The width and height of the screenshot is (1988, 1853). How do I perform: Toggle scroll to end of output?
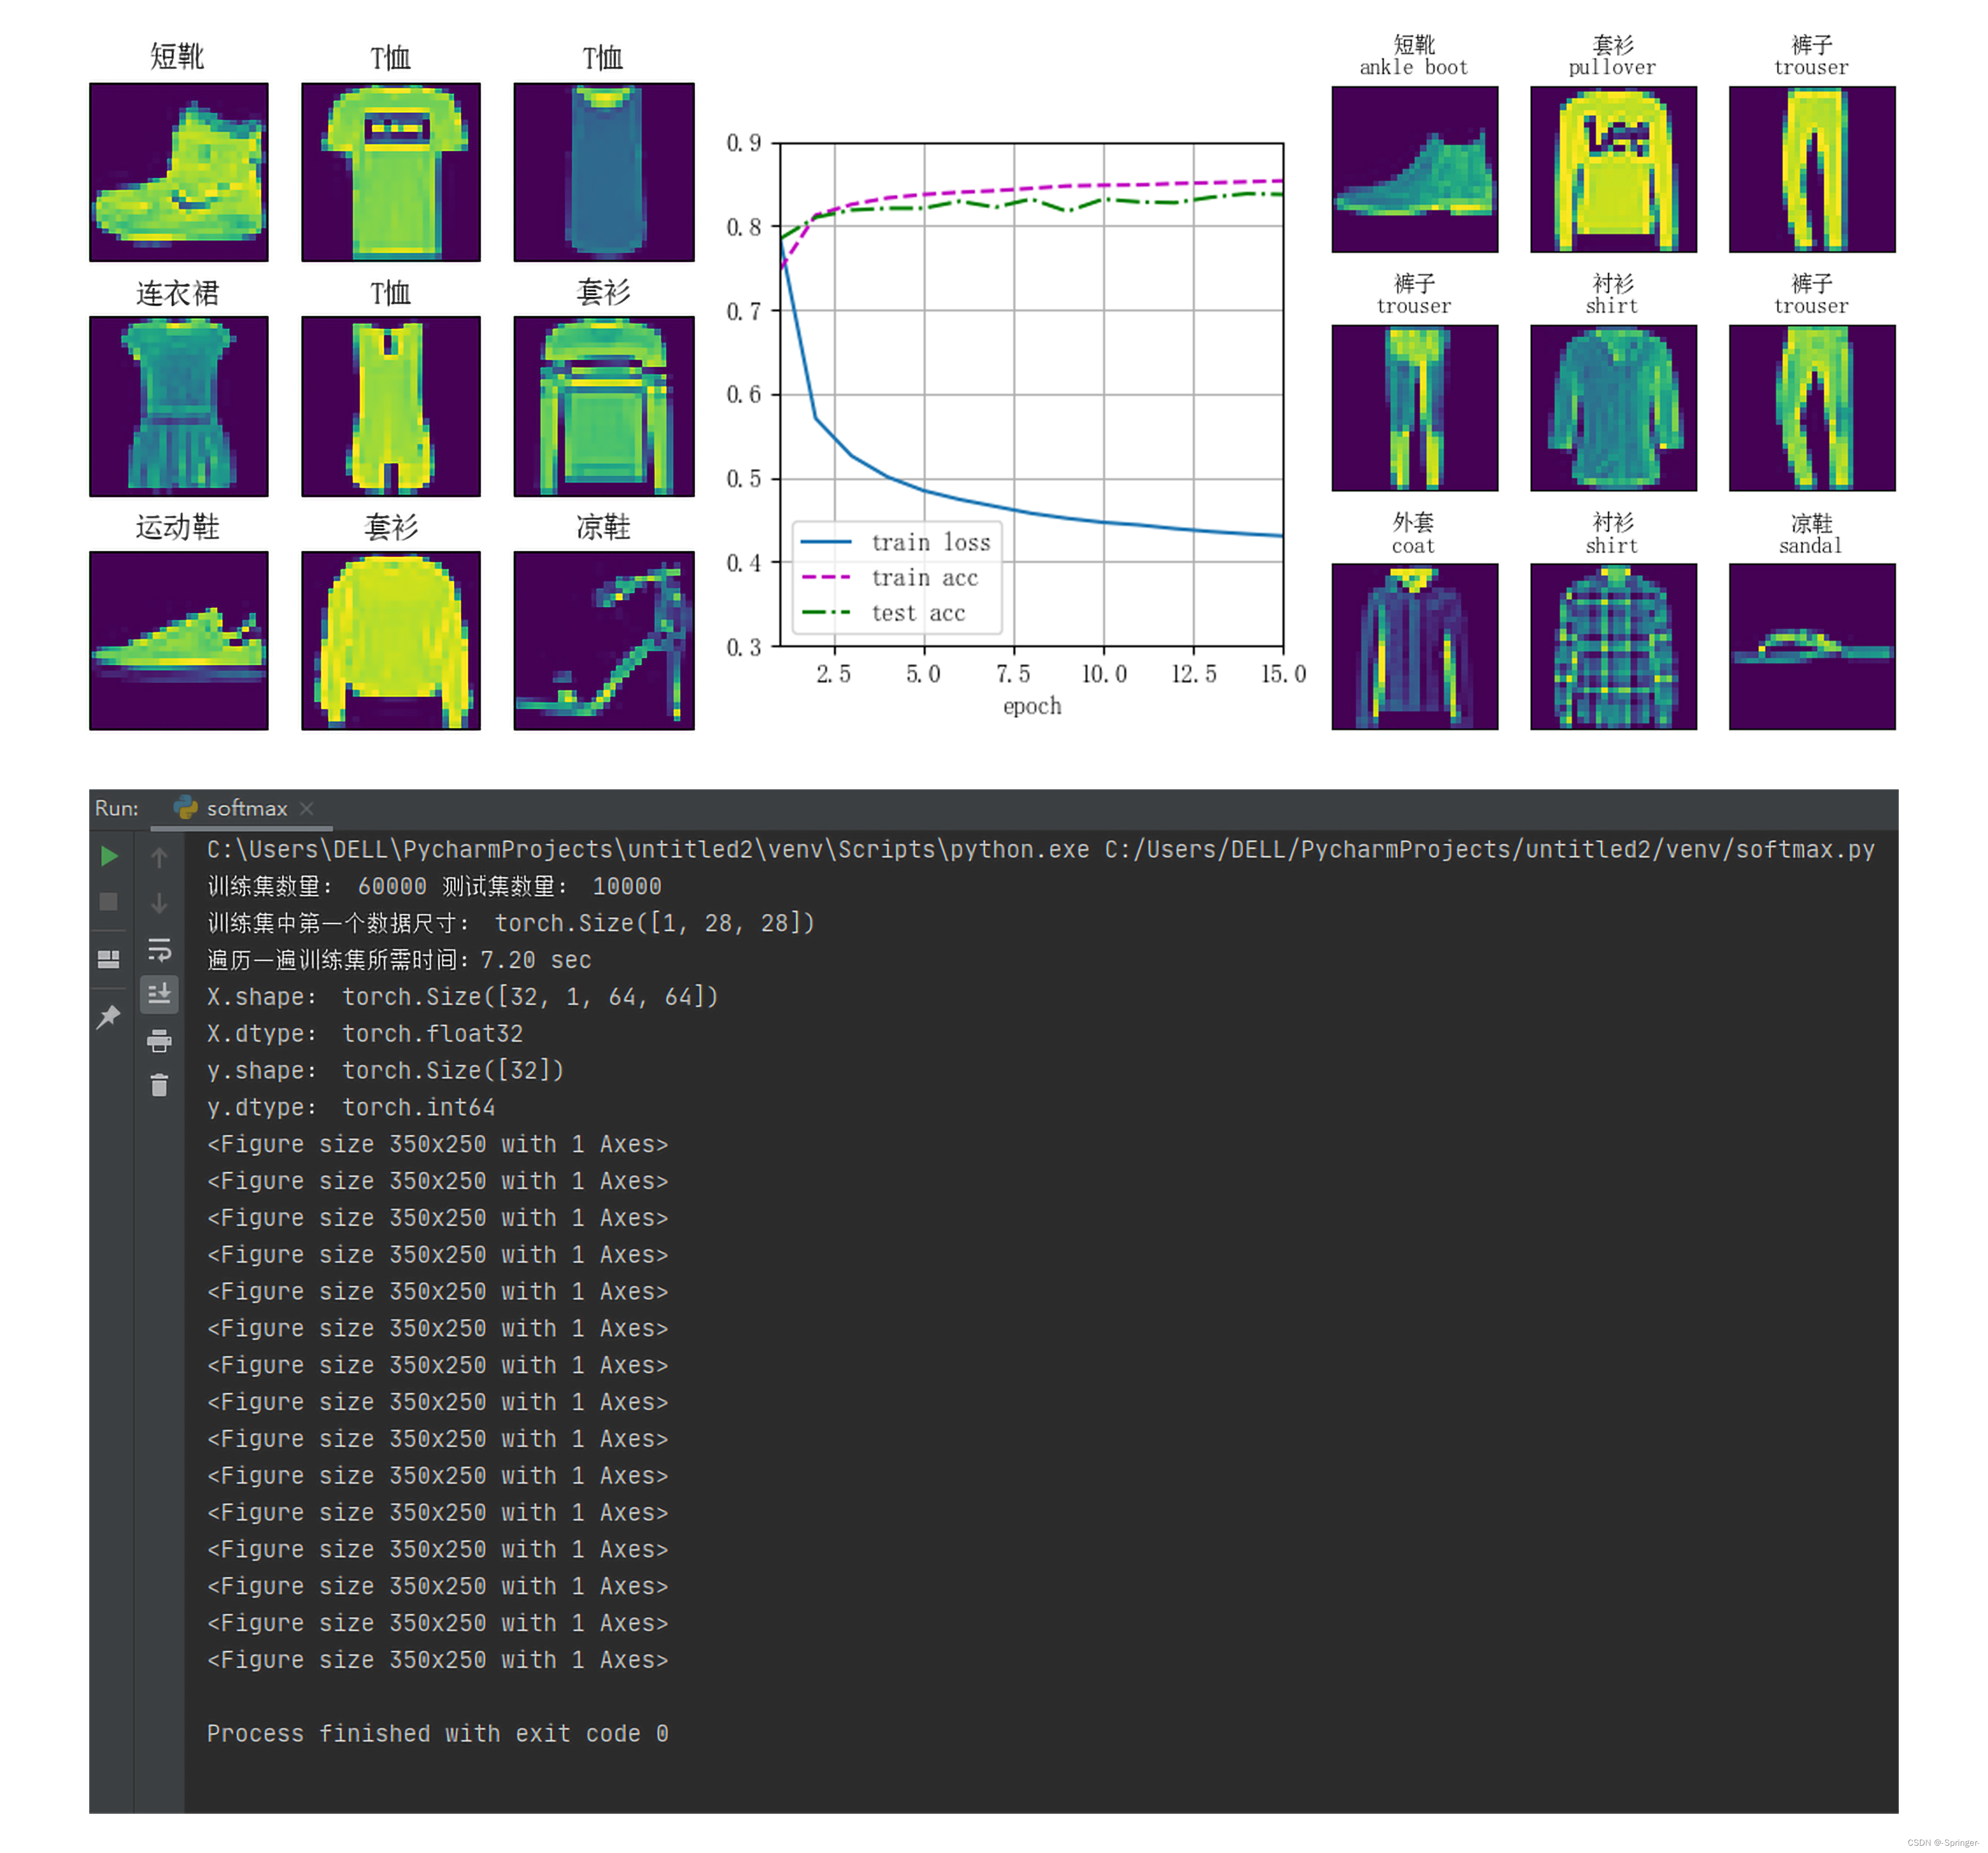point(159,994)
